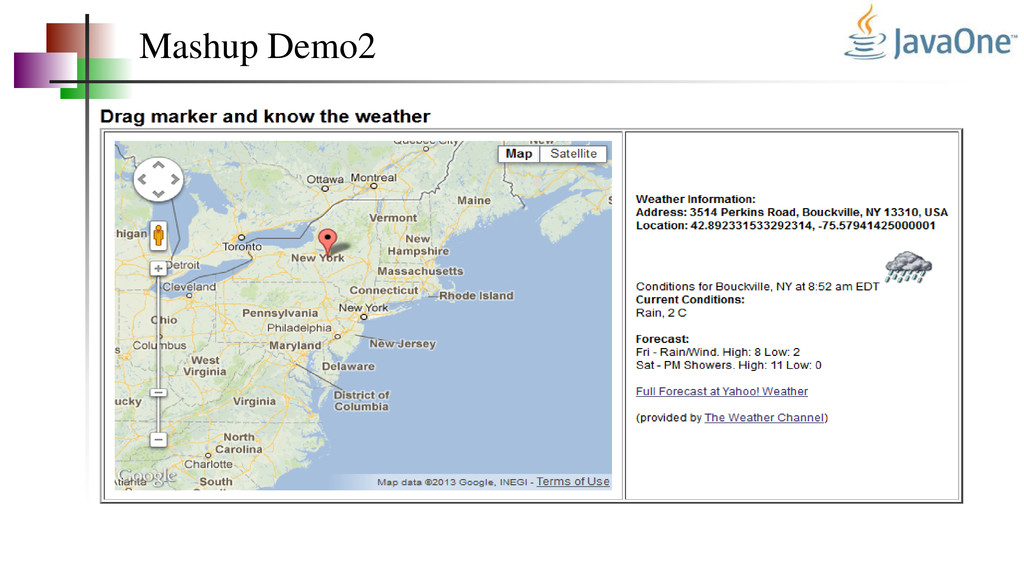Screen dimensions: 1024x576
Task: Pan map right using the right arrow
Action: [x=174, y=180]
